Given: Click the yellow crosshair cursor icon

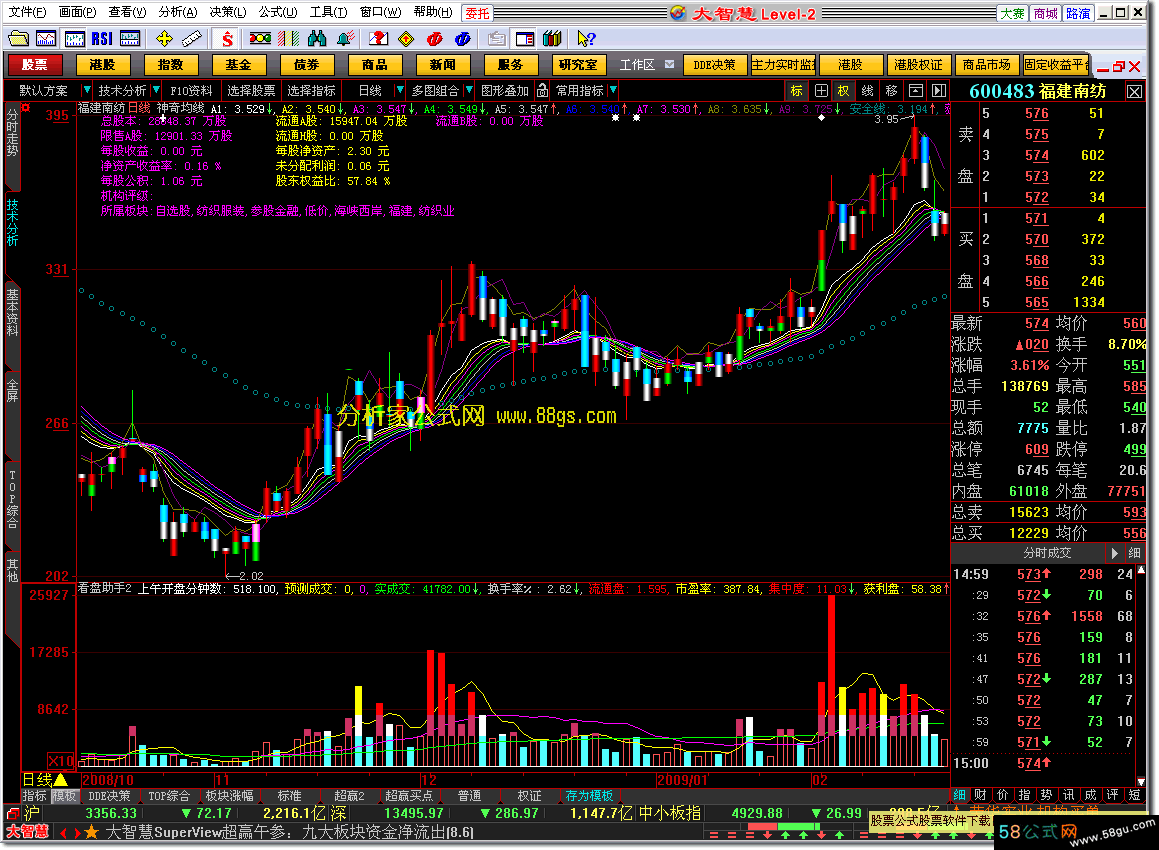Looking at the screenshot, I should pyautogui.click(x=163, y=38).
